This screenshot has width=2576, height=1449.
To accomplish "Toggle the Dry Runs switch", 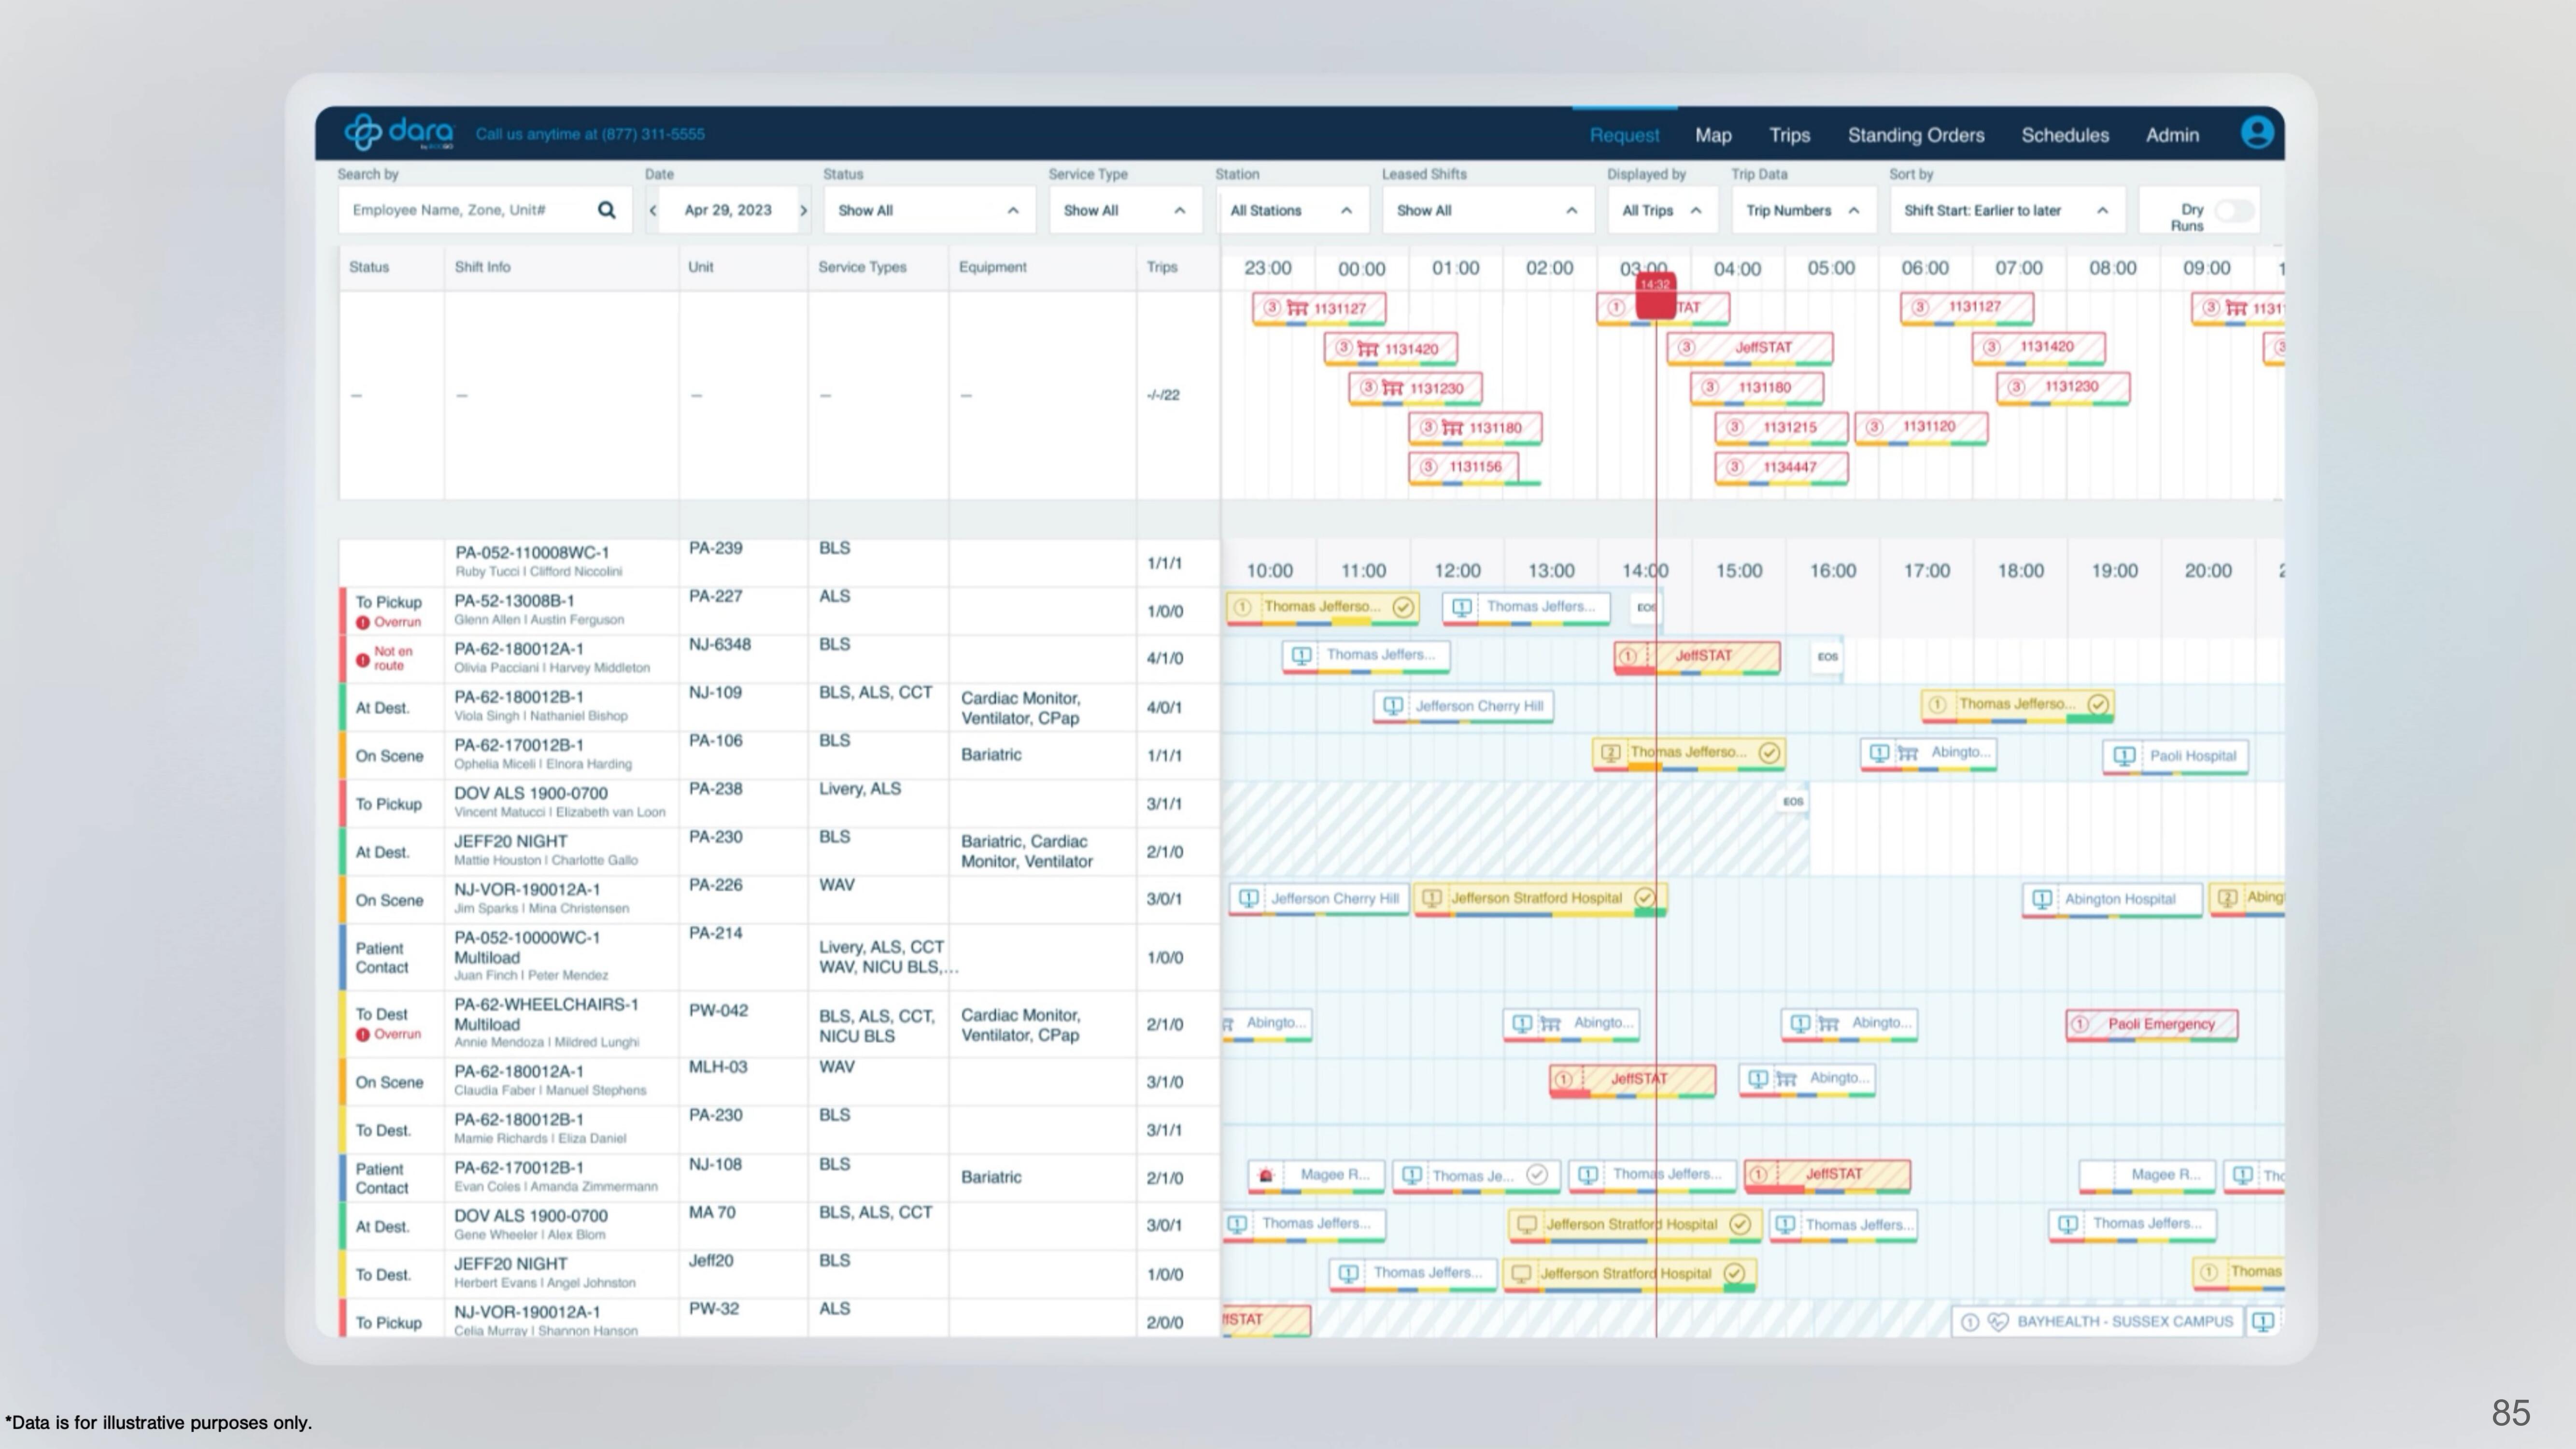I will [x=2234, y=210].
